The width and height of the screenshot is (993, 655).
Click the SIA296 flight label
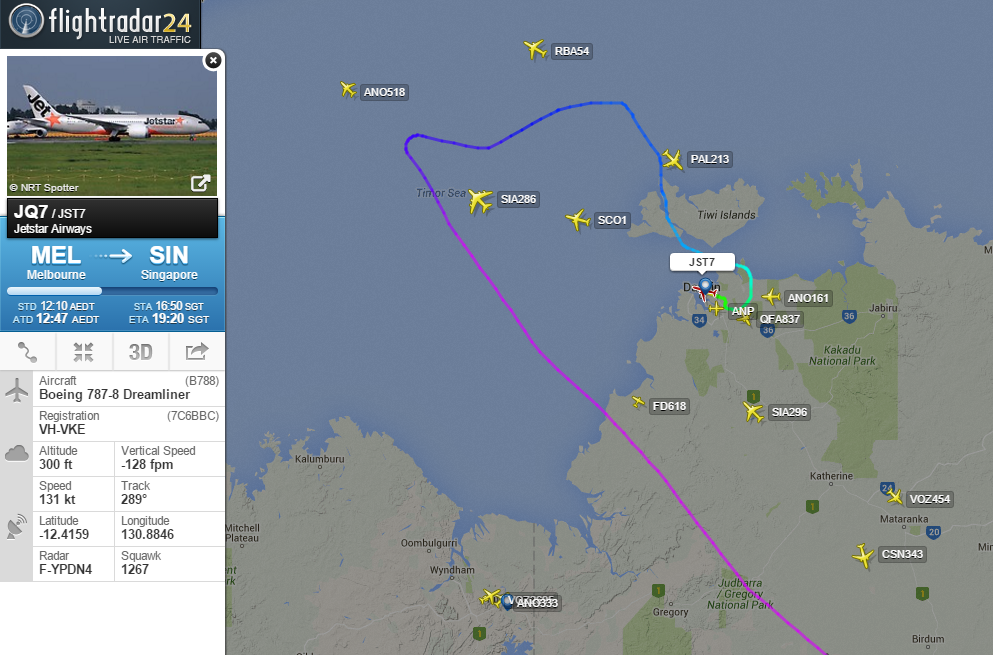pyautogui.click(x=789, y=412)
